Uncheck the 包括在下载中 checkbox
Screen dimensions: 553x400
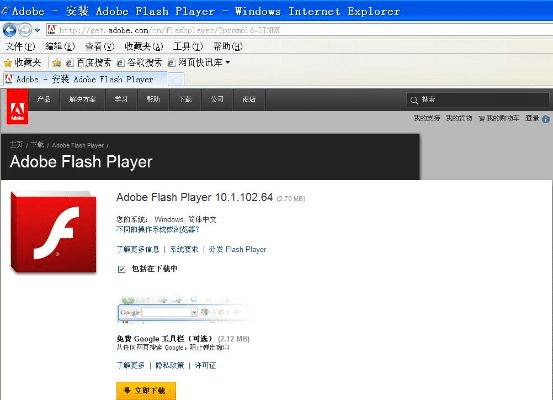click(121, 269)
